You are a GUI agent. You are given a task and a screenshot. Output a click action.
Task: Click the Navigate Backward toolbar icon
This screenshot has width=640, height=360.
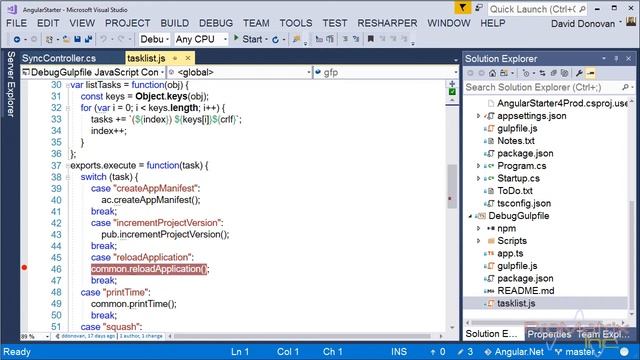[x=17, y=39]
